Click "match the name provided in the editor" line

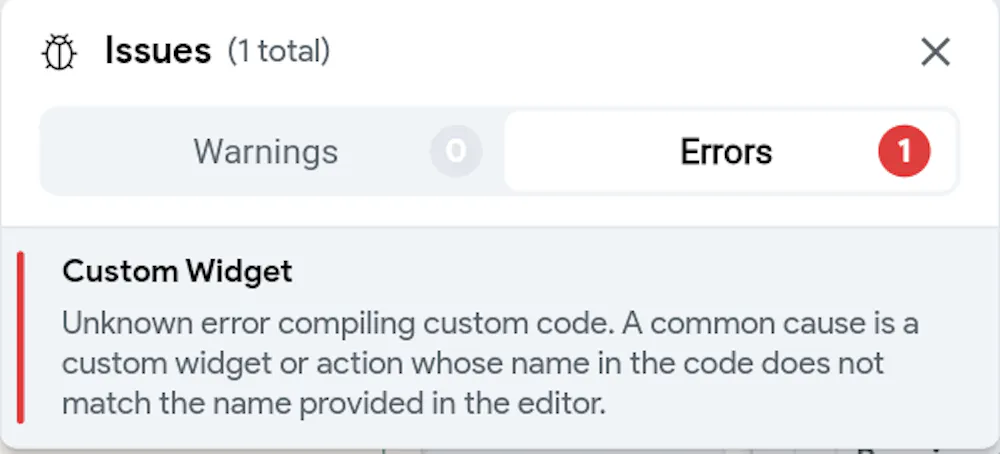[x=334, y=405]
